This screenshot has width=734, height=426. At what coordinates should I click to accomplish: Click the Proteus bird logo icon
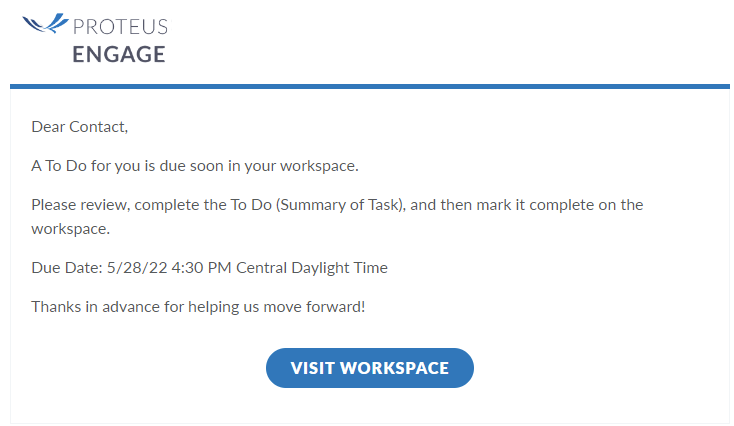(45, 23)
